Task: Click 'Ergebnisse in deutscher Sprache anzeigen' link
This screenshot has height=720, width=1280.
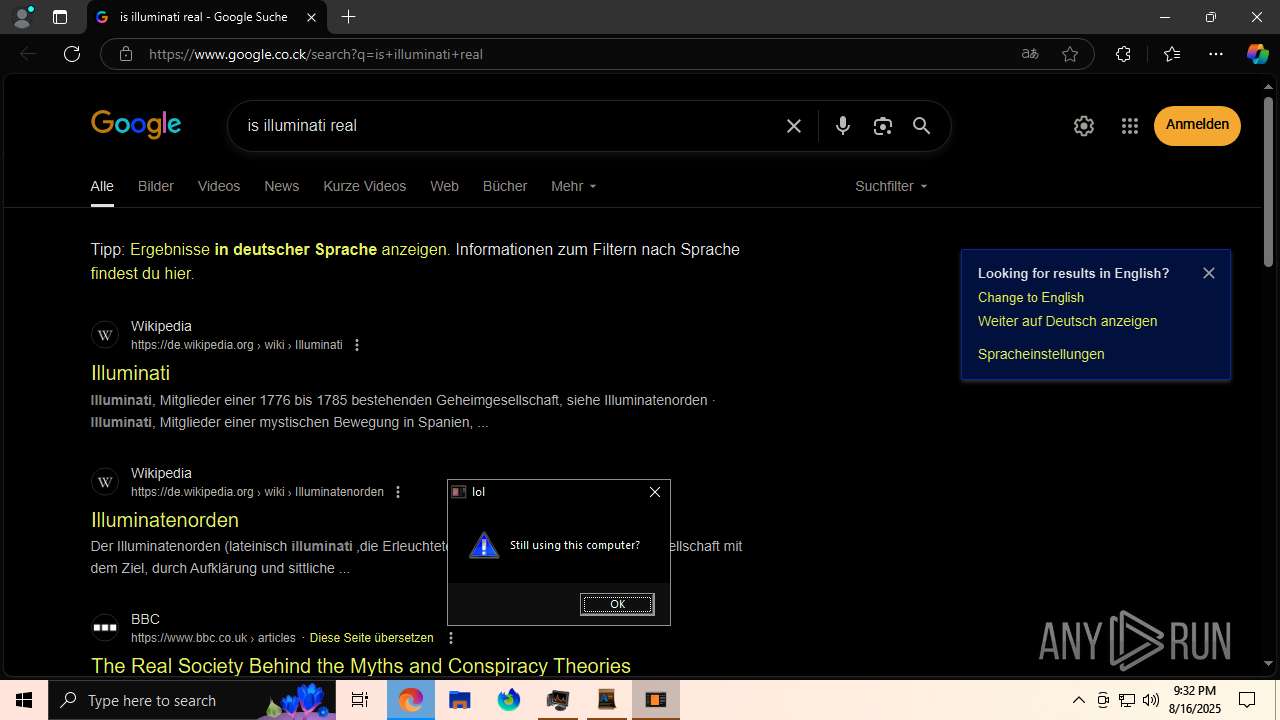Action: pyautogui.click(x=288, y=249)
